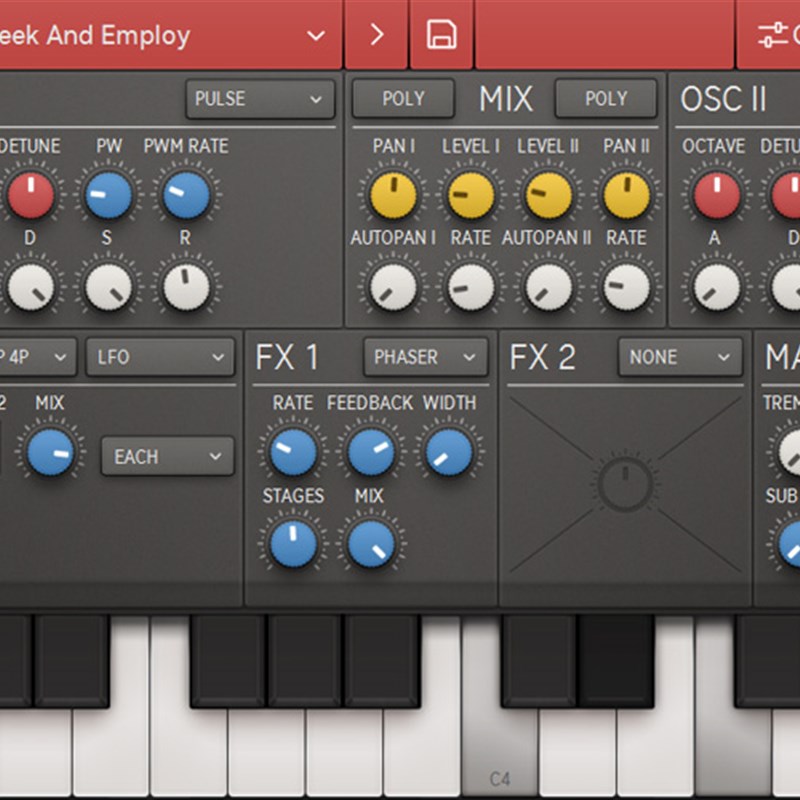Open the PULSE waveform dropdown
Viewport: 800px width, 800px height.
[259, 100]
